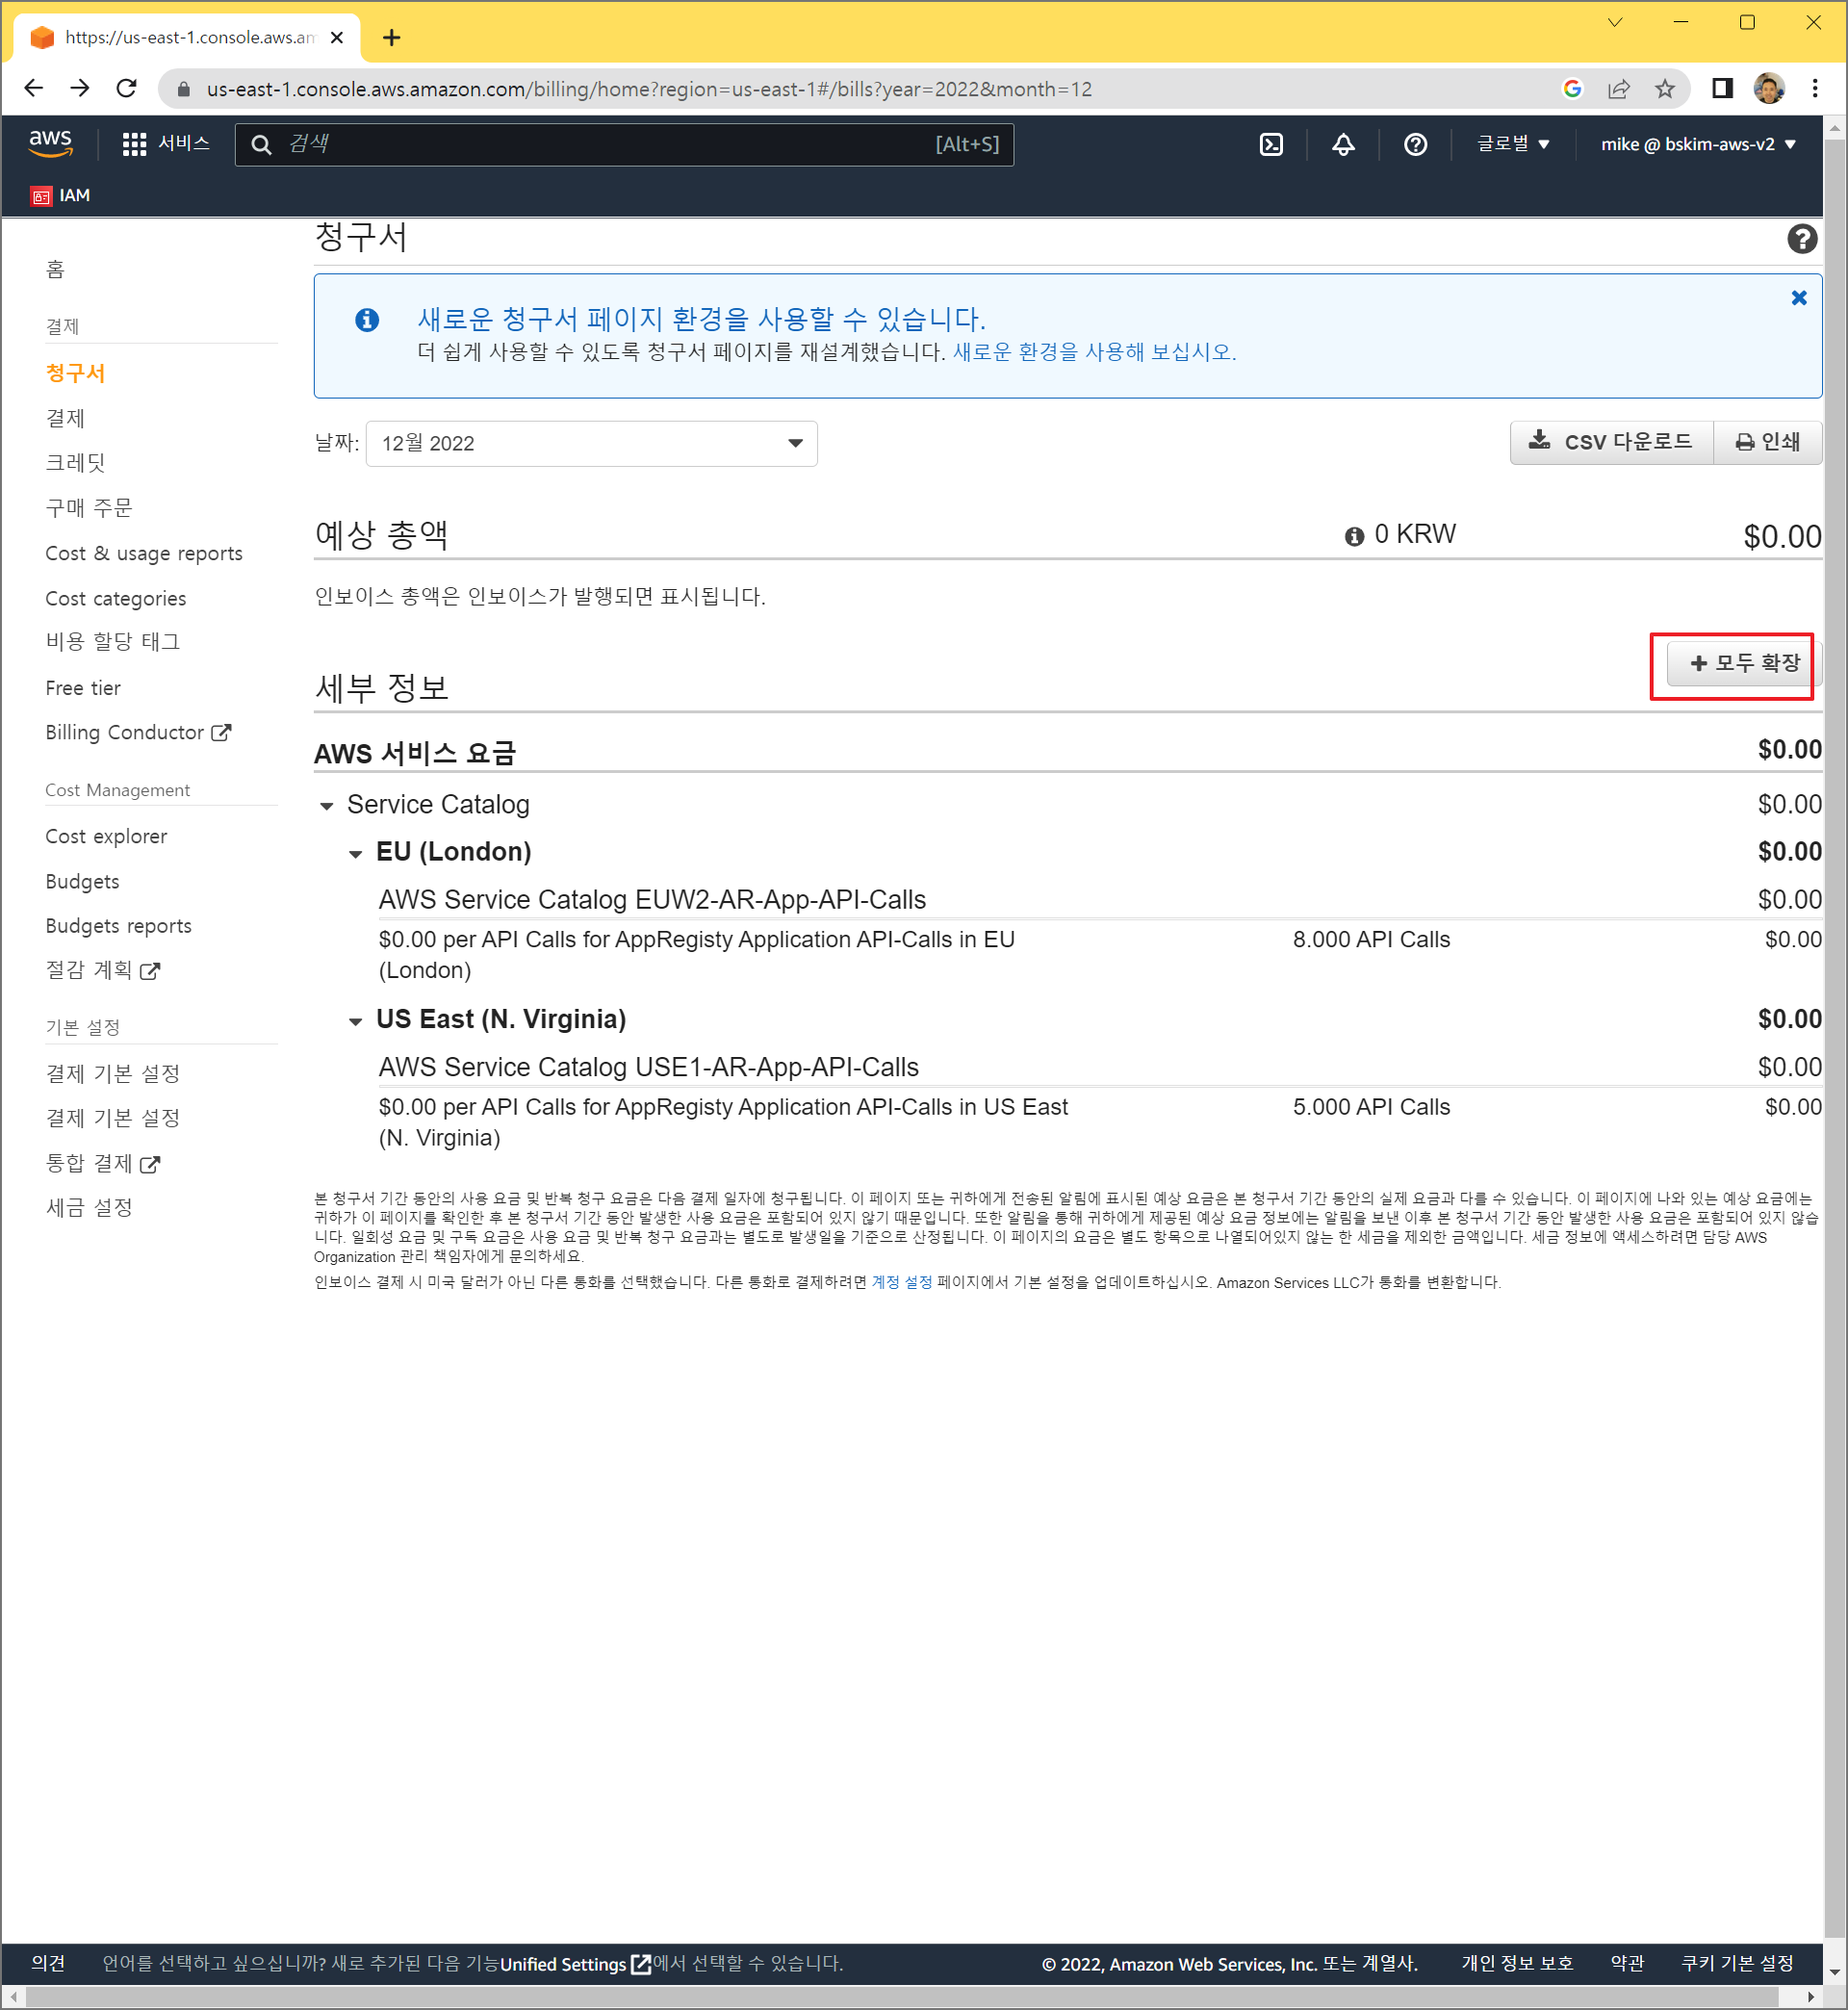
Task: Open Cost categories in sidebar
Action: click(116, 598)
